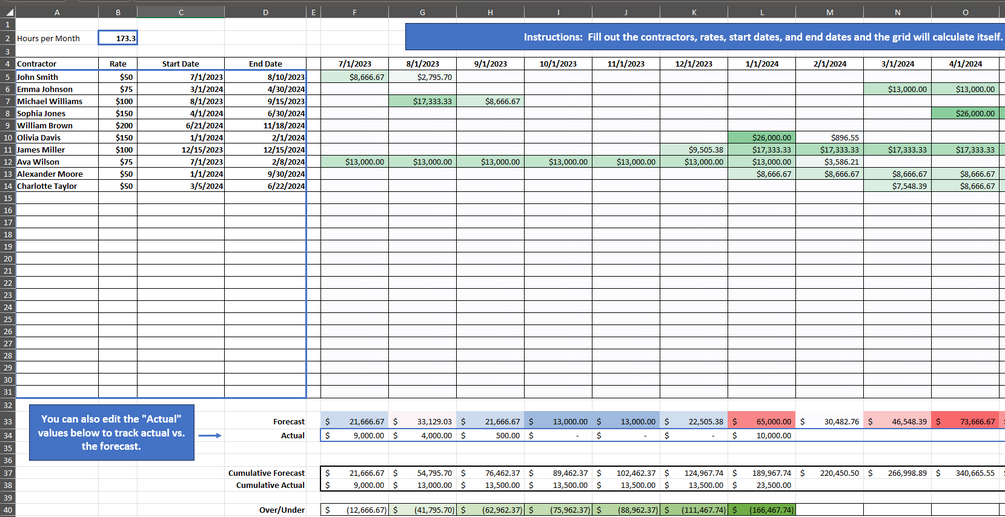Image resolution: width=1005 pixels, height=517 pixels.
Task: Select Actual value $9,000.00 for July
Action: point(354,436)
